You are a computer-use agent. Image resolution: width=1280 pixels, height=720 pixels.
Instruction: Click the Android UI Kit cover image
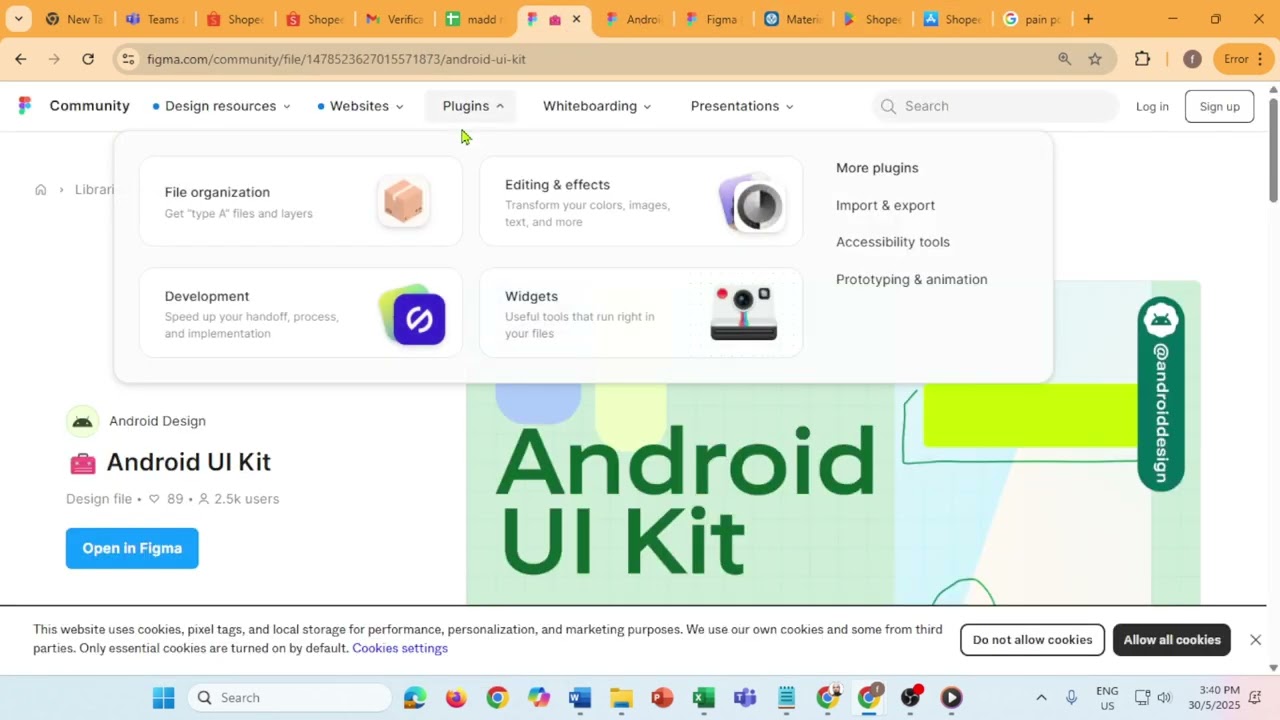(x=833, y=442)
